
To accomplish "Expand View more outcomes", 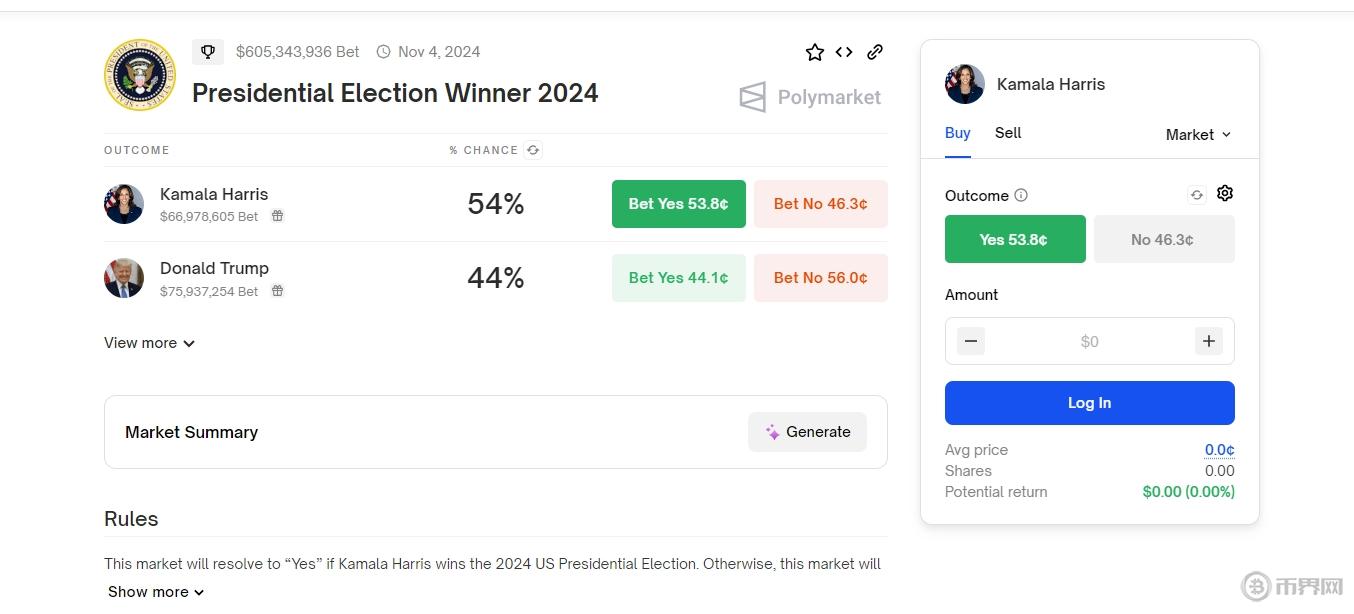I will tap(149, 343).
